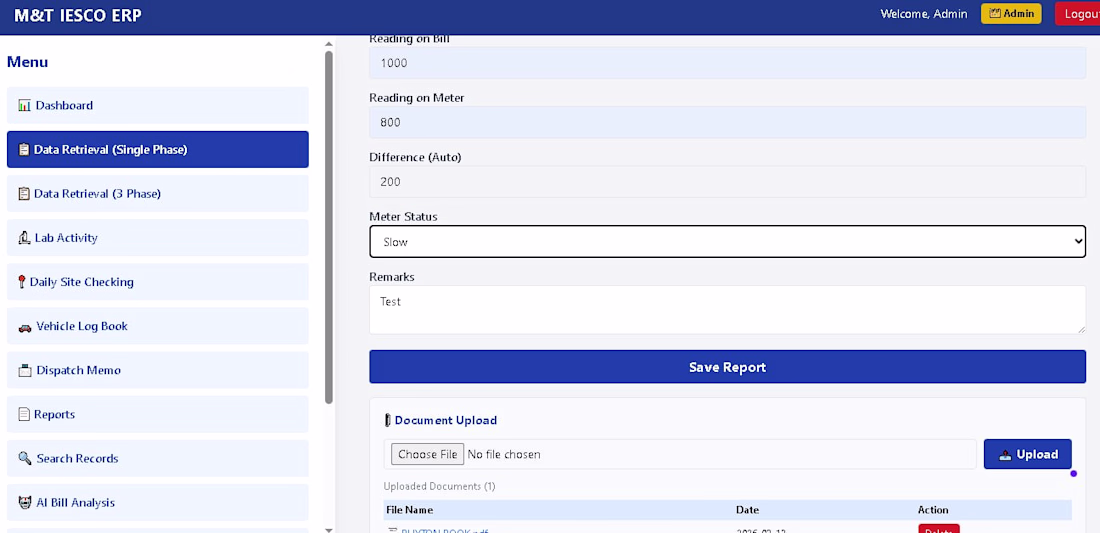Click the Difference (Auto) field showing 200
Screen dimensions: 1100x533
727,182
